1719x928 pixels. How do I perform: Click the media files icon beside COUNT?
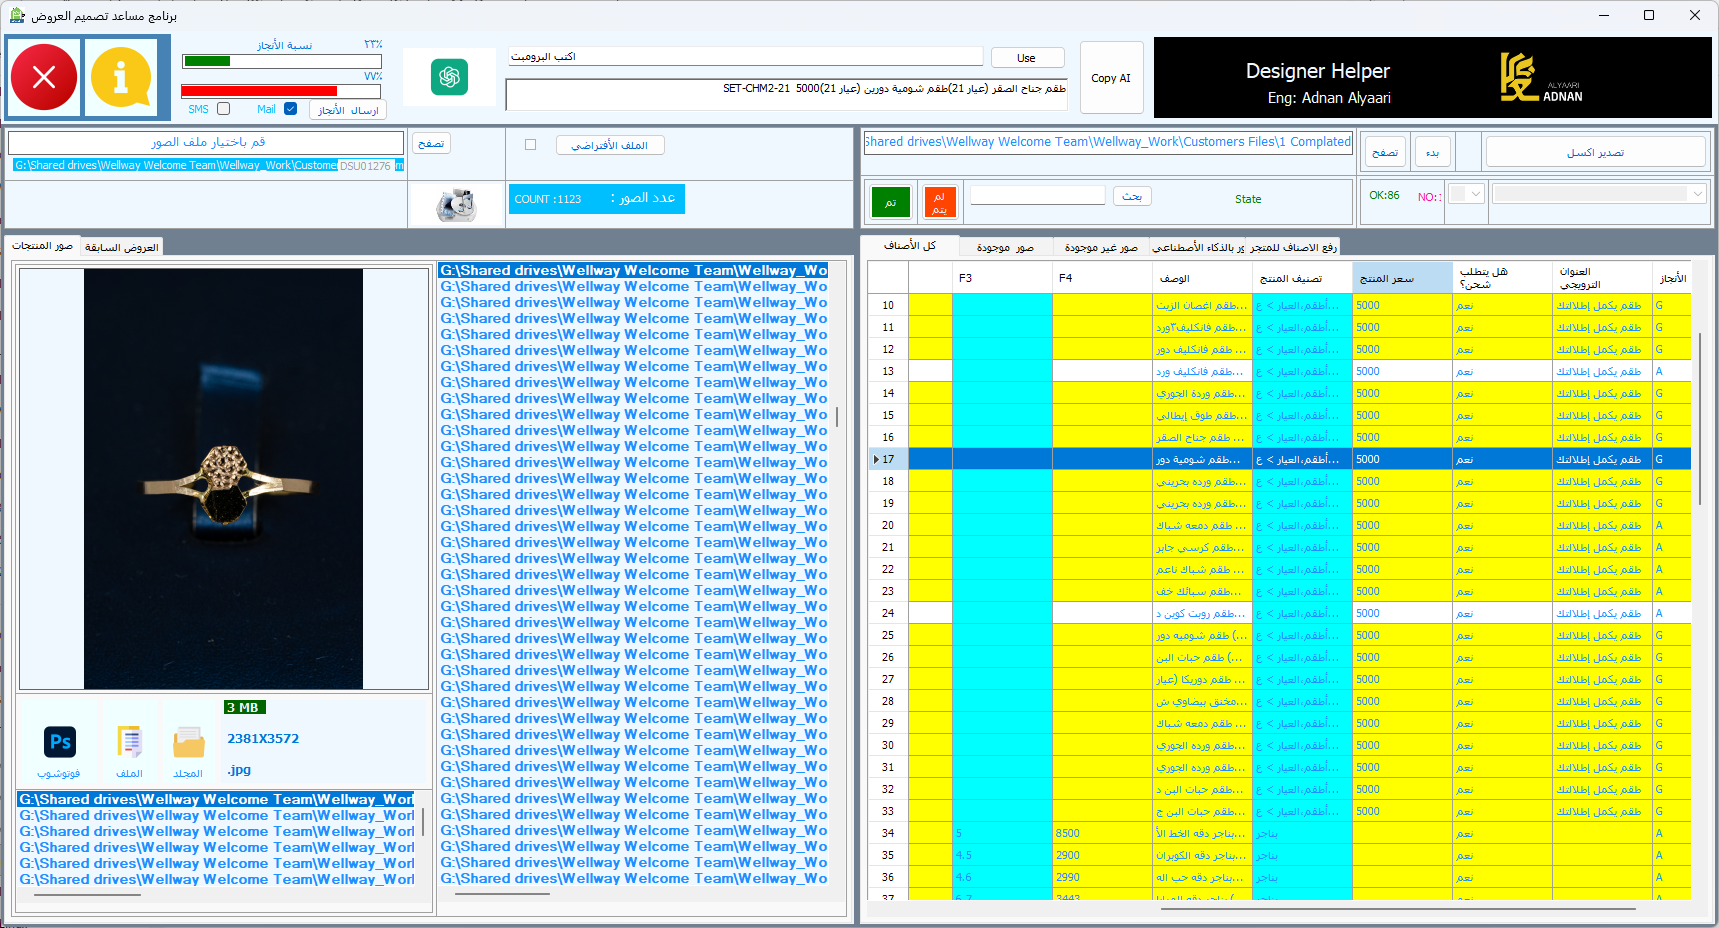[x=456, y=205]
